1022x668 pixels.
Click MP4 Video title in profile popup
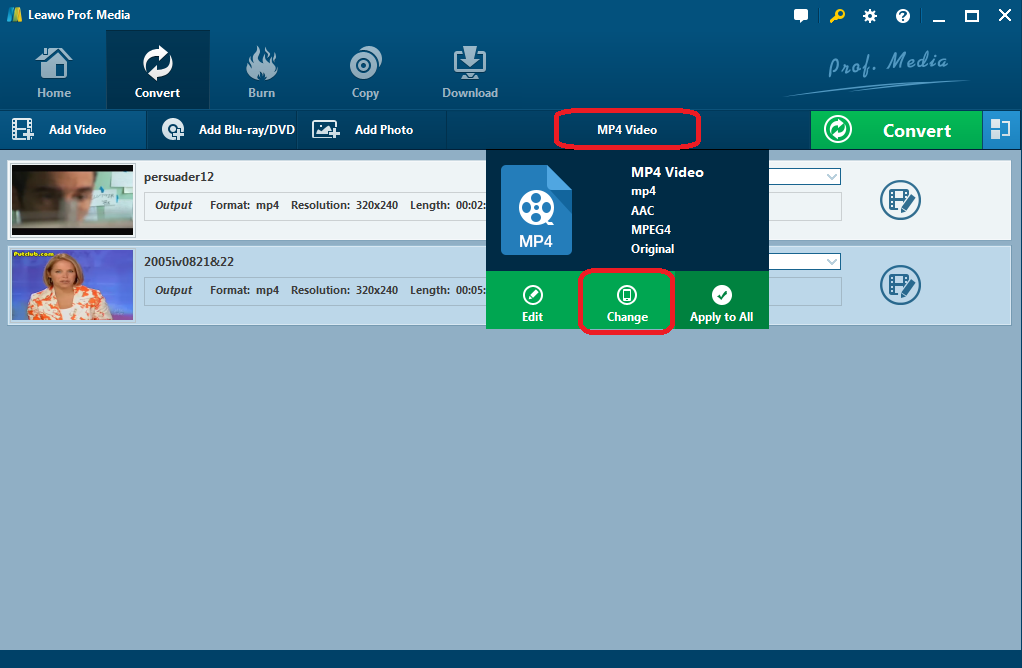667,172
